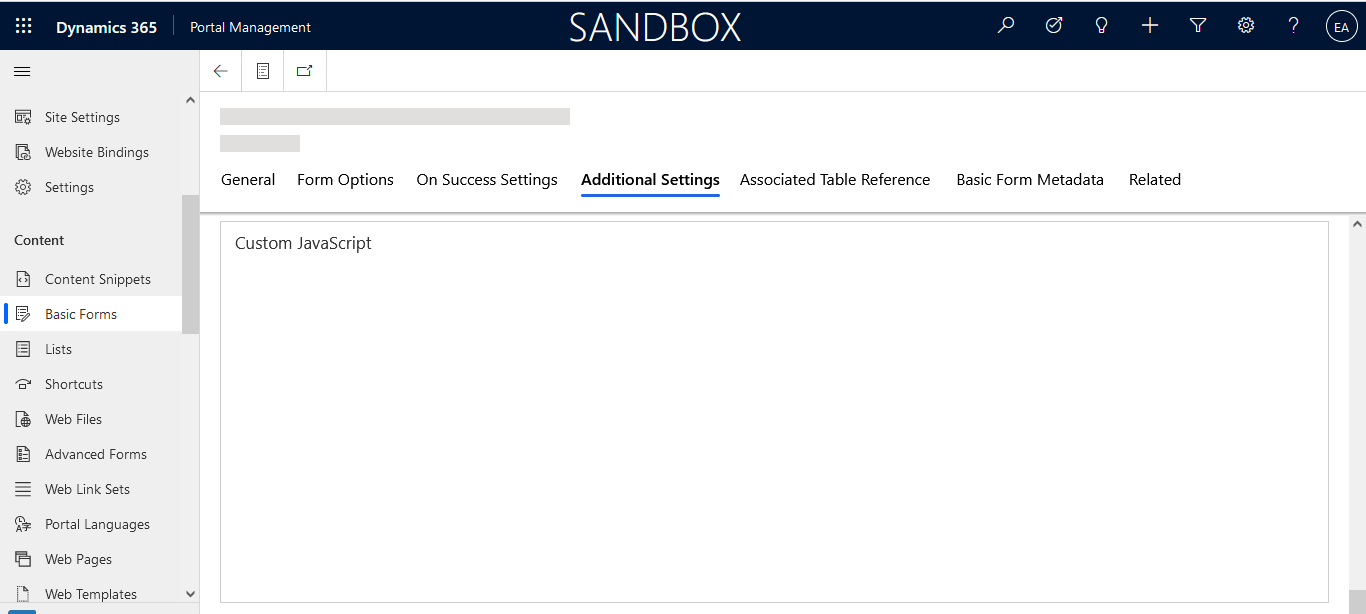Click the Web Templates icon
The image size is (1366, 614).
coord(23,594)
